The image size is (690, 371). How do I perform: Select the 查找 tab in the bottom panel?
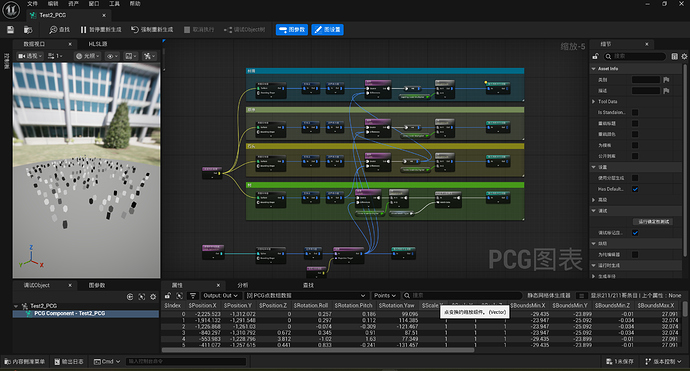point(308,285)
